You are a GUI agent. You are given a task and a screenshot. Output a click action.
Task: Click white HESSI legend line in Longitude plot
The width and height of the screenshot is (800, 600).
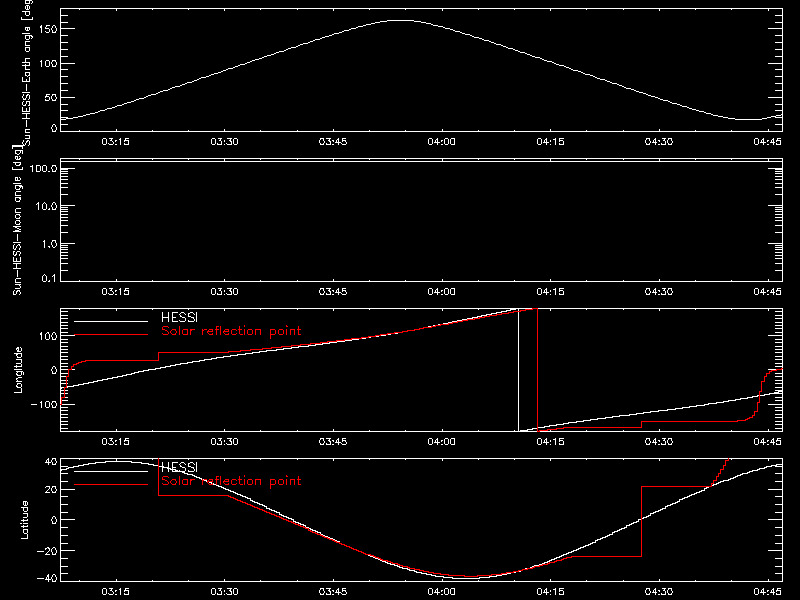click(x=111, y=321)
